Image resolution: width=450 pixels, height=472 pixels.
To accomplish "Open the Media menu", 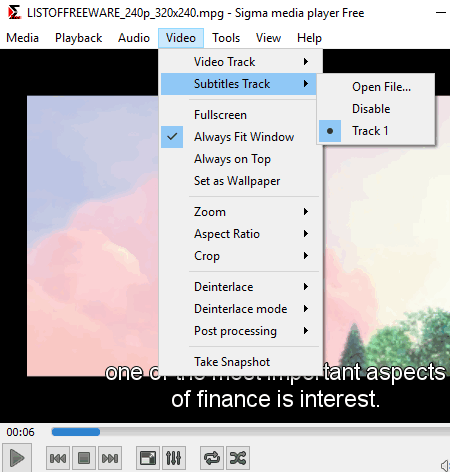I will tap(22, 38).
